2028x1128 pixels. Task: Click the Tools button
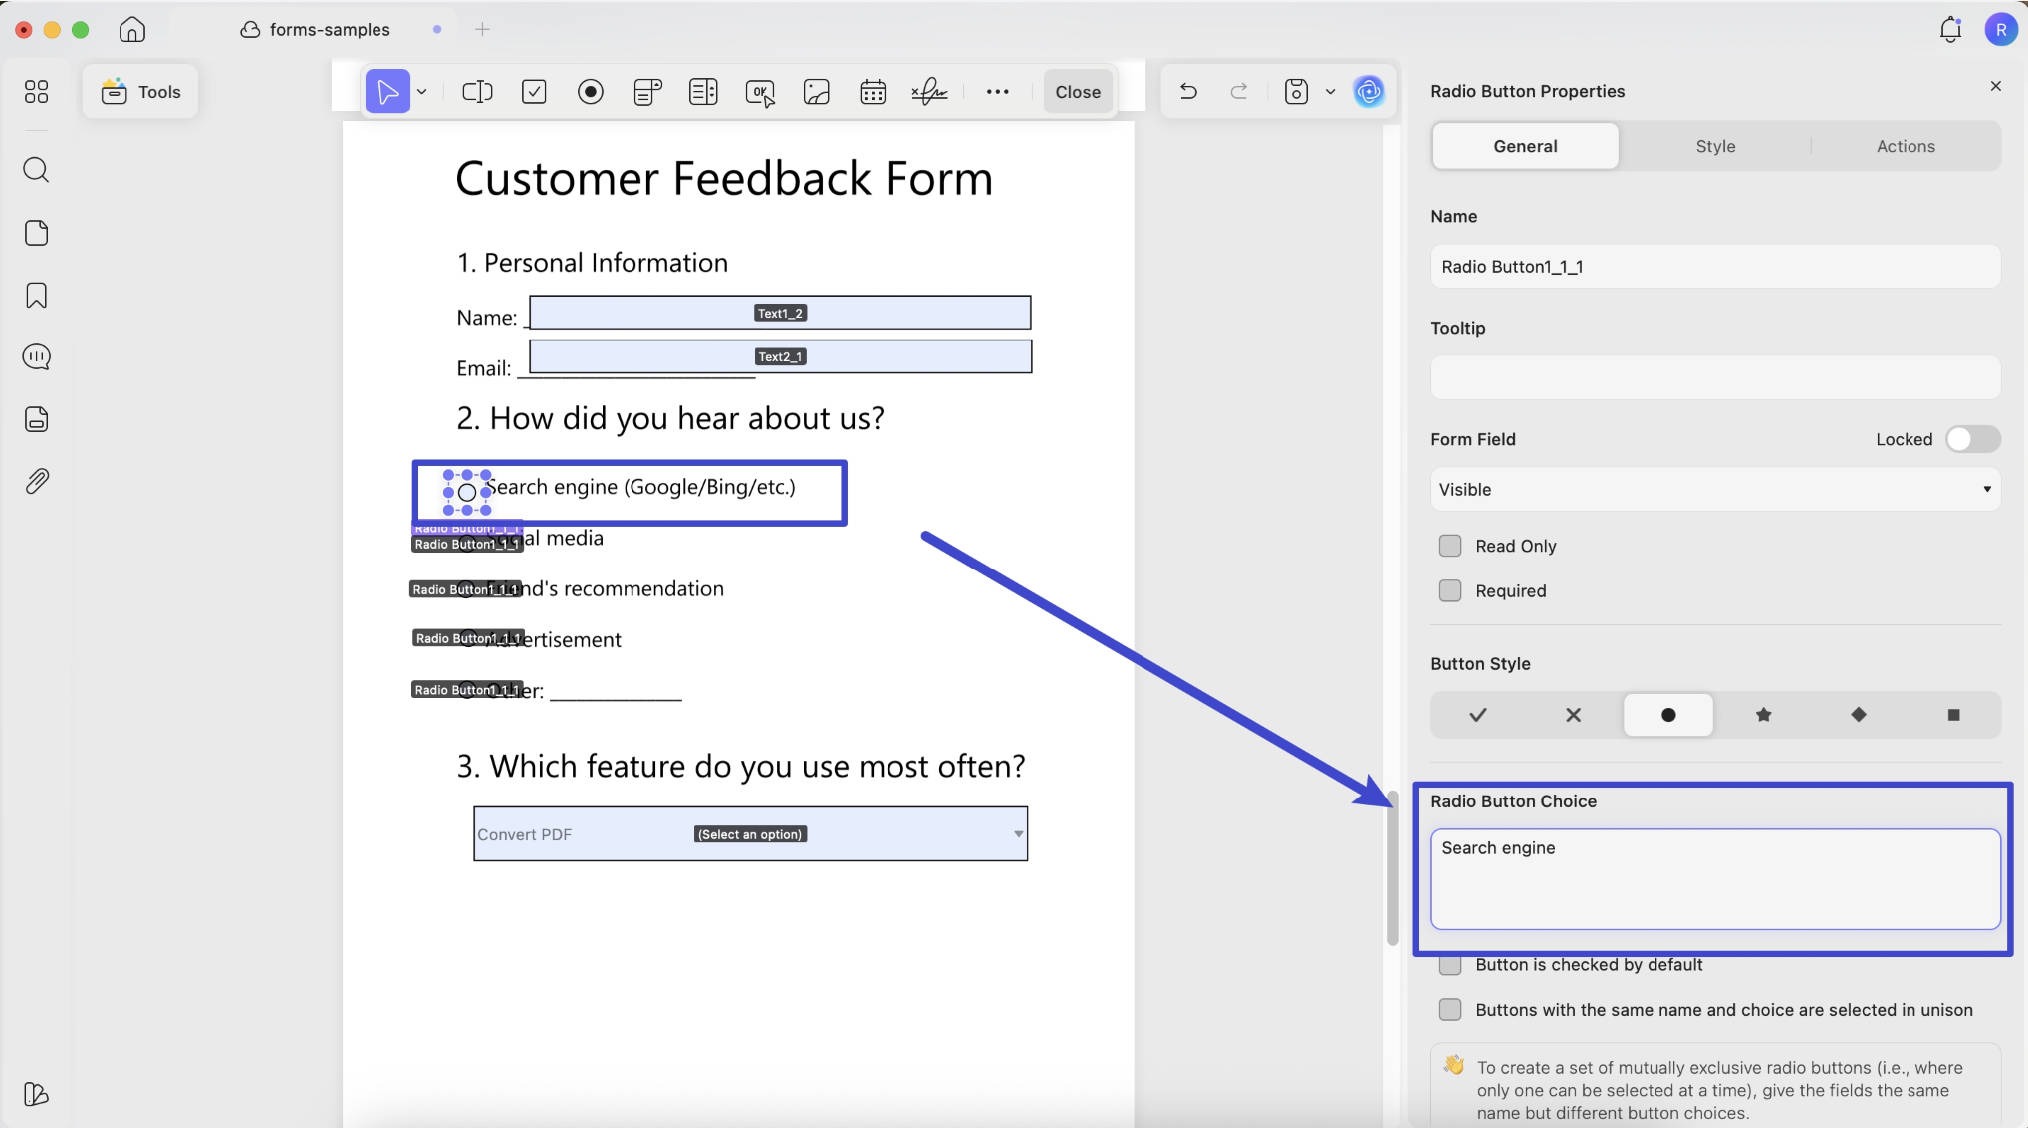point(141,92)
